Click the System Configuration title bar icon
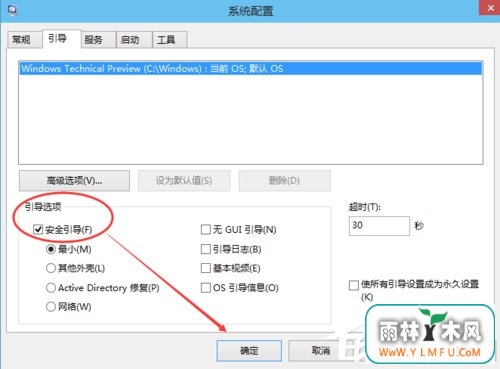Image resolution: width=500 pixels, height=369 pixels. (x=12, y=10)
